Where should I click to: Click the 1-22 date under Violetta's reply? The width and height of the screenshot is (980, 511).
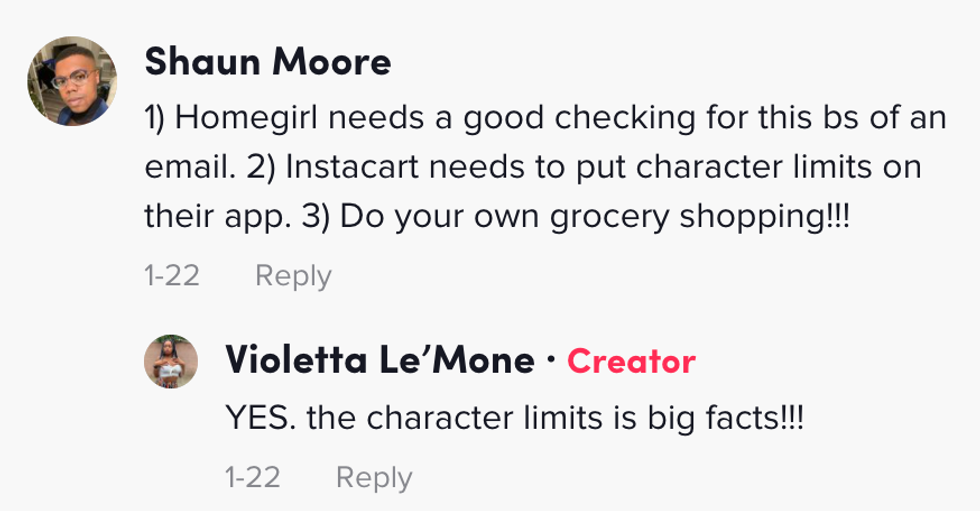click(x=253, y=477)
